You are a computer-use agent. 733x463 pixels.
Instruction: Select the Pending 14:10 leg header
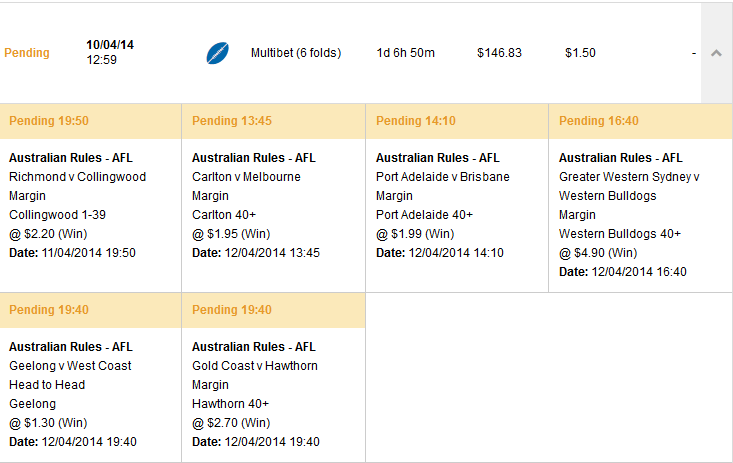(457, 121)
